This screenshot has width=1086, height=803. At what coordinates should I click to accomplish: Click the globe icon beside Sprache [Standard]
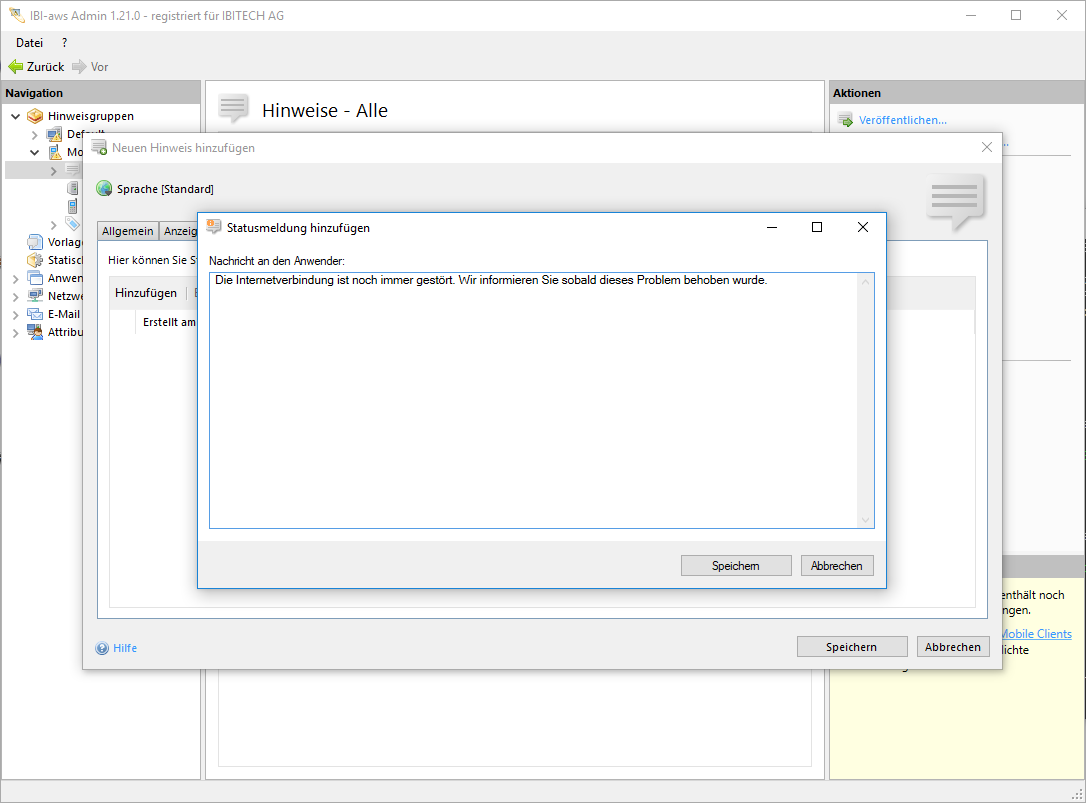[104, 189]
